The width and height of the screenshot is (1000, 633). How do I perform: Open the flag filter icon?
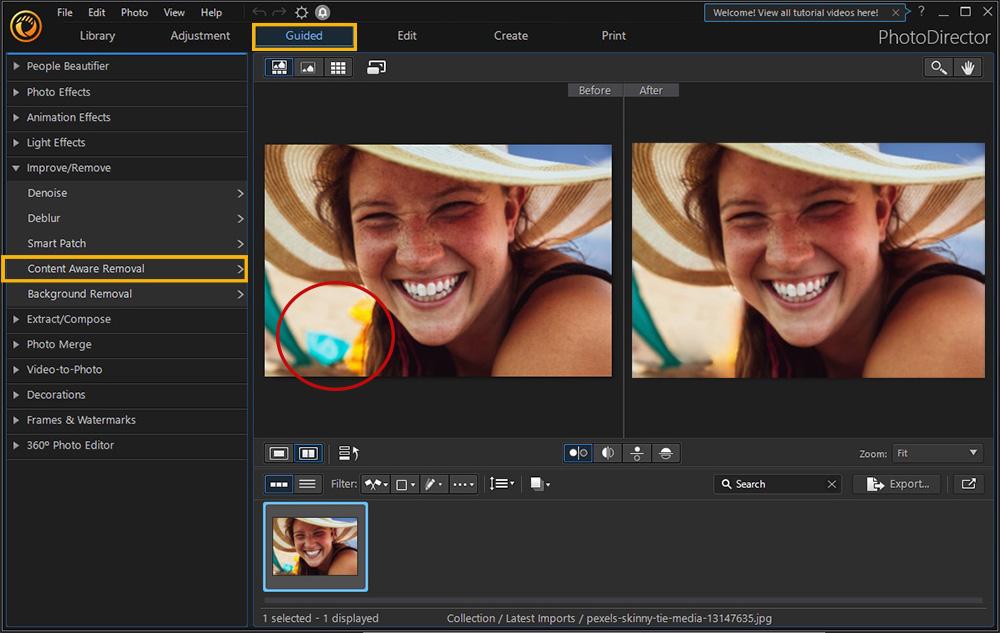[x=374, y=484]
